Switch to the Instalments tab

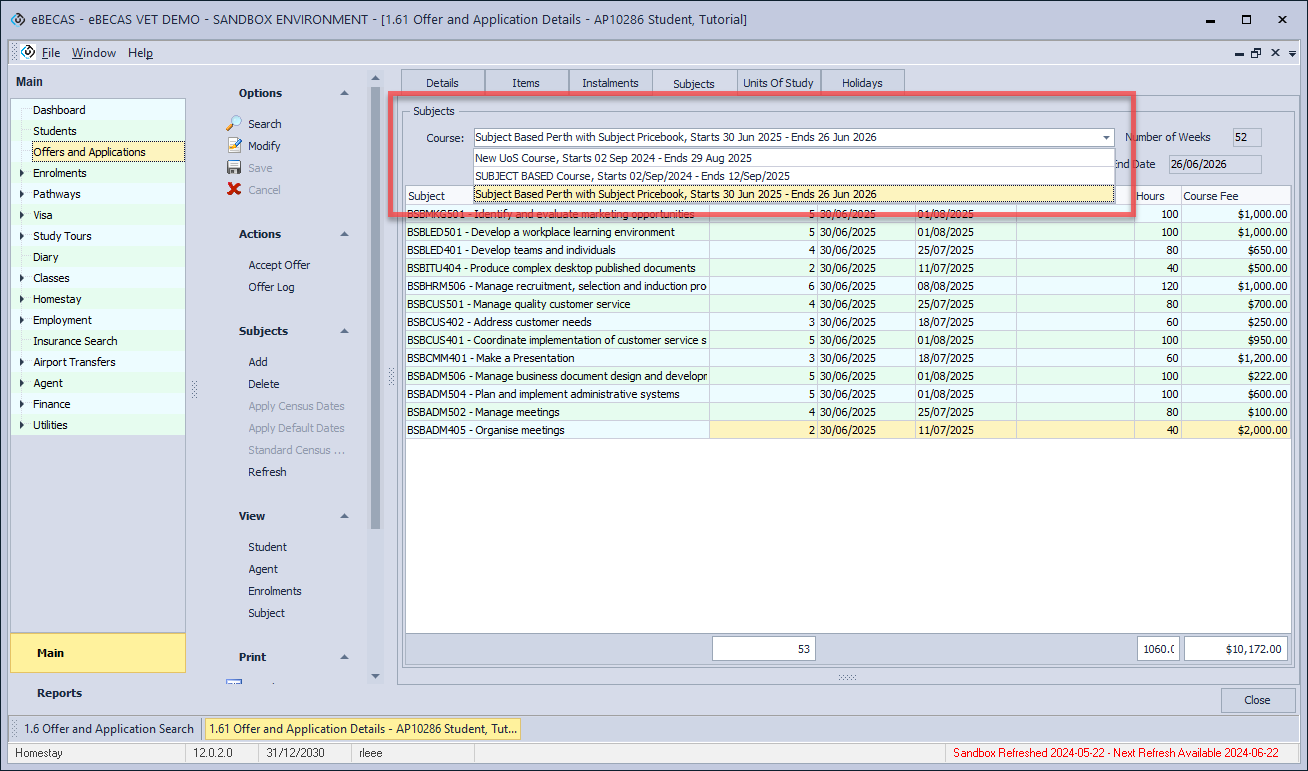click(x=610, y=83)
